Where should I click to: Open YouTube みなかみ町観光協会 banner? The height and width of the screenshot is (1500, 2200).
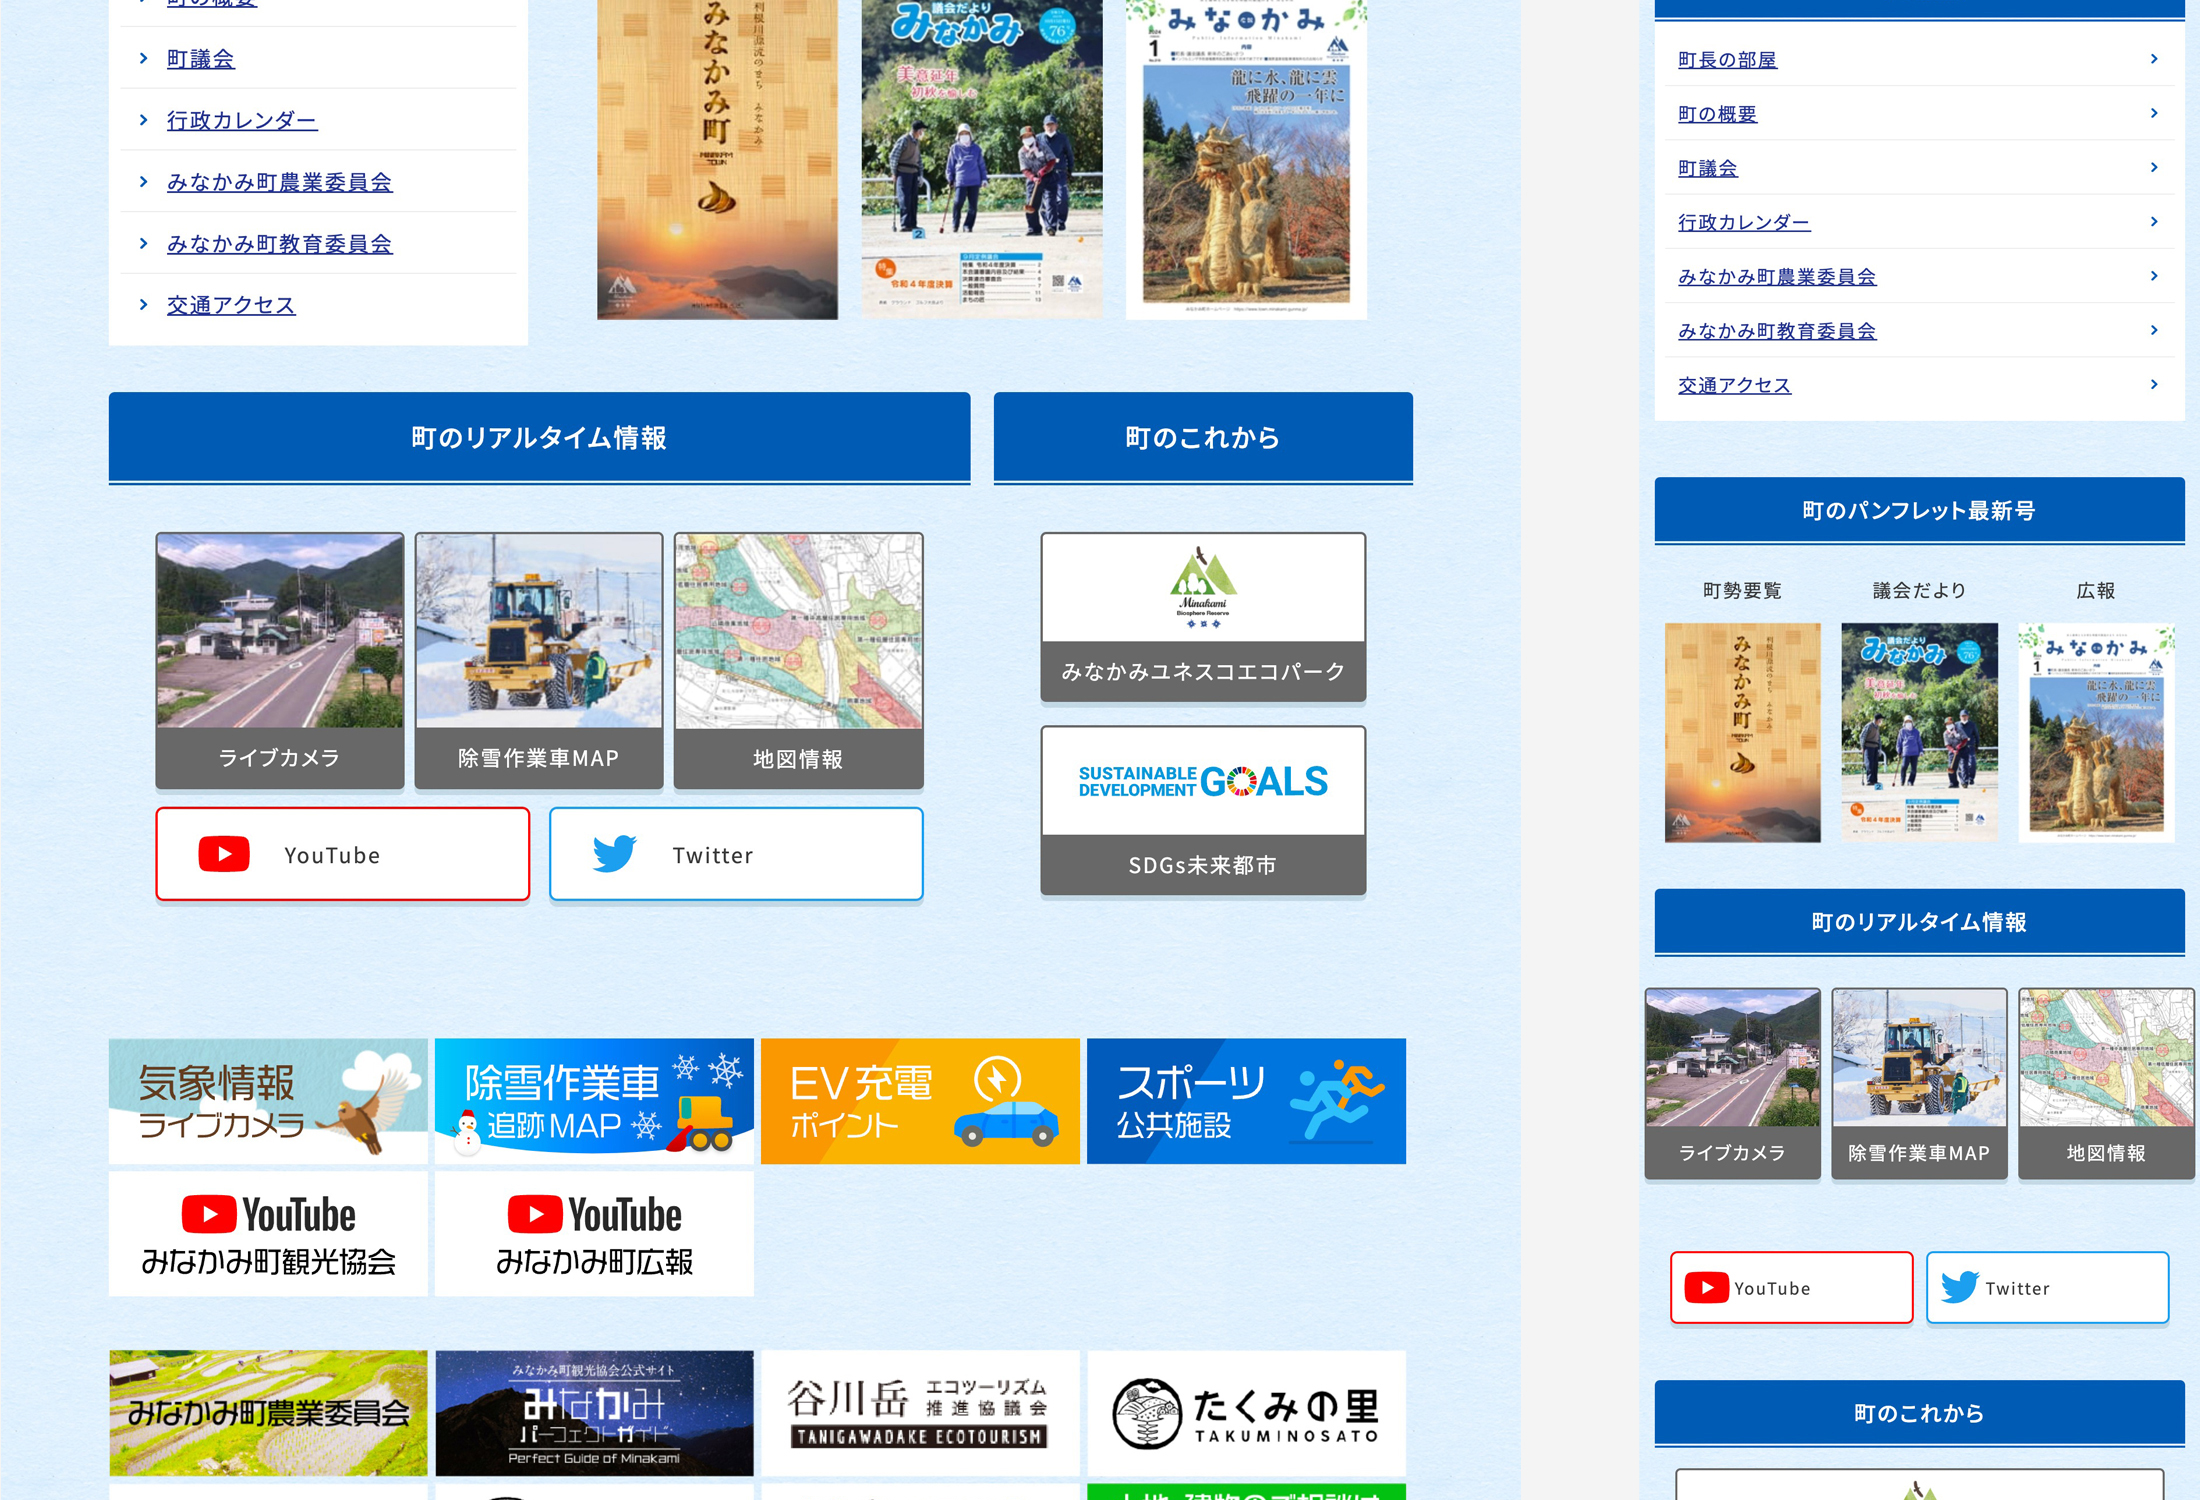pos(268,1234)
